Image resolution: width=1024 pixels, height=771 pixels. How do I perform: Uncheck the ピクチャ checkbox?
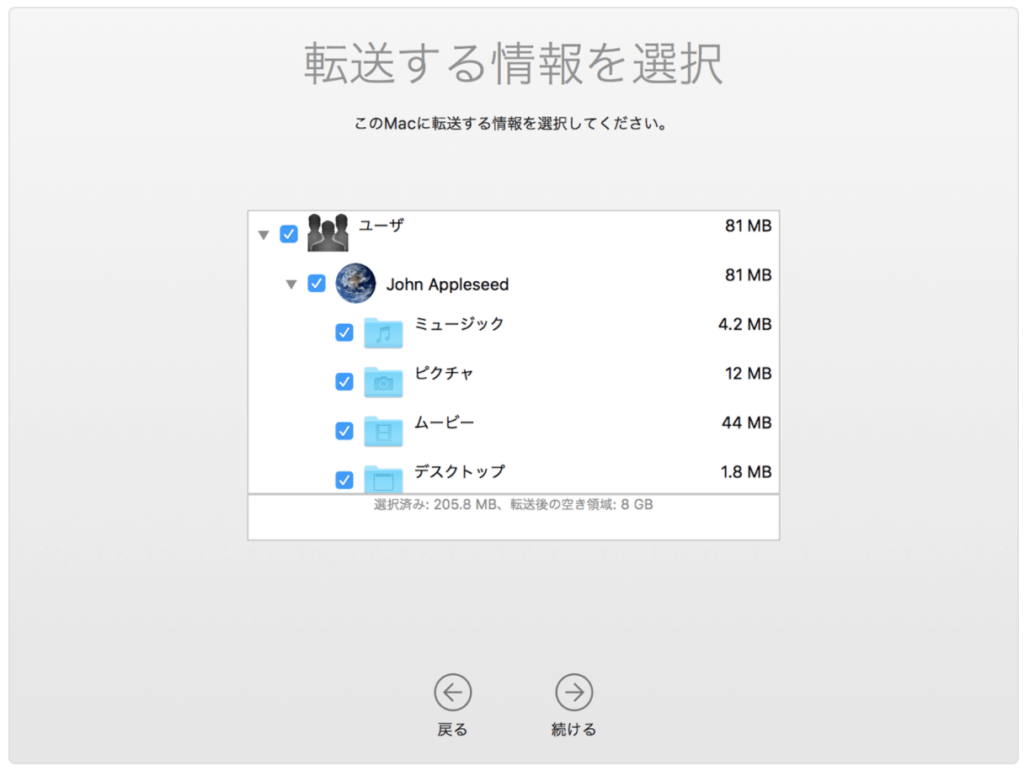[344, 381]
